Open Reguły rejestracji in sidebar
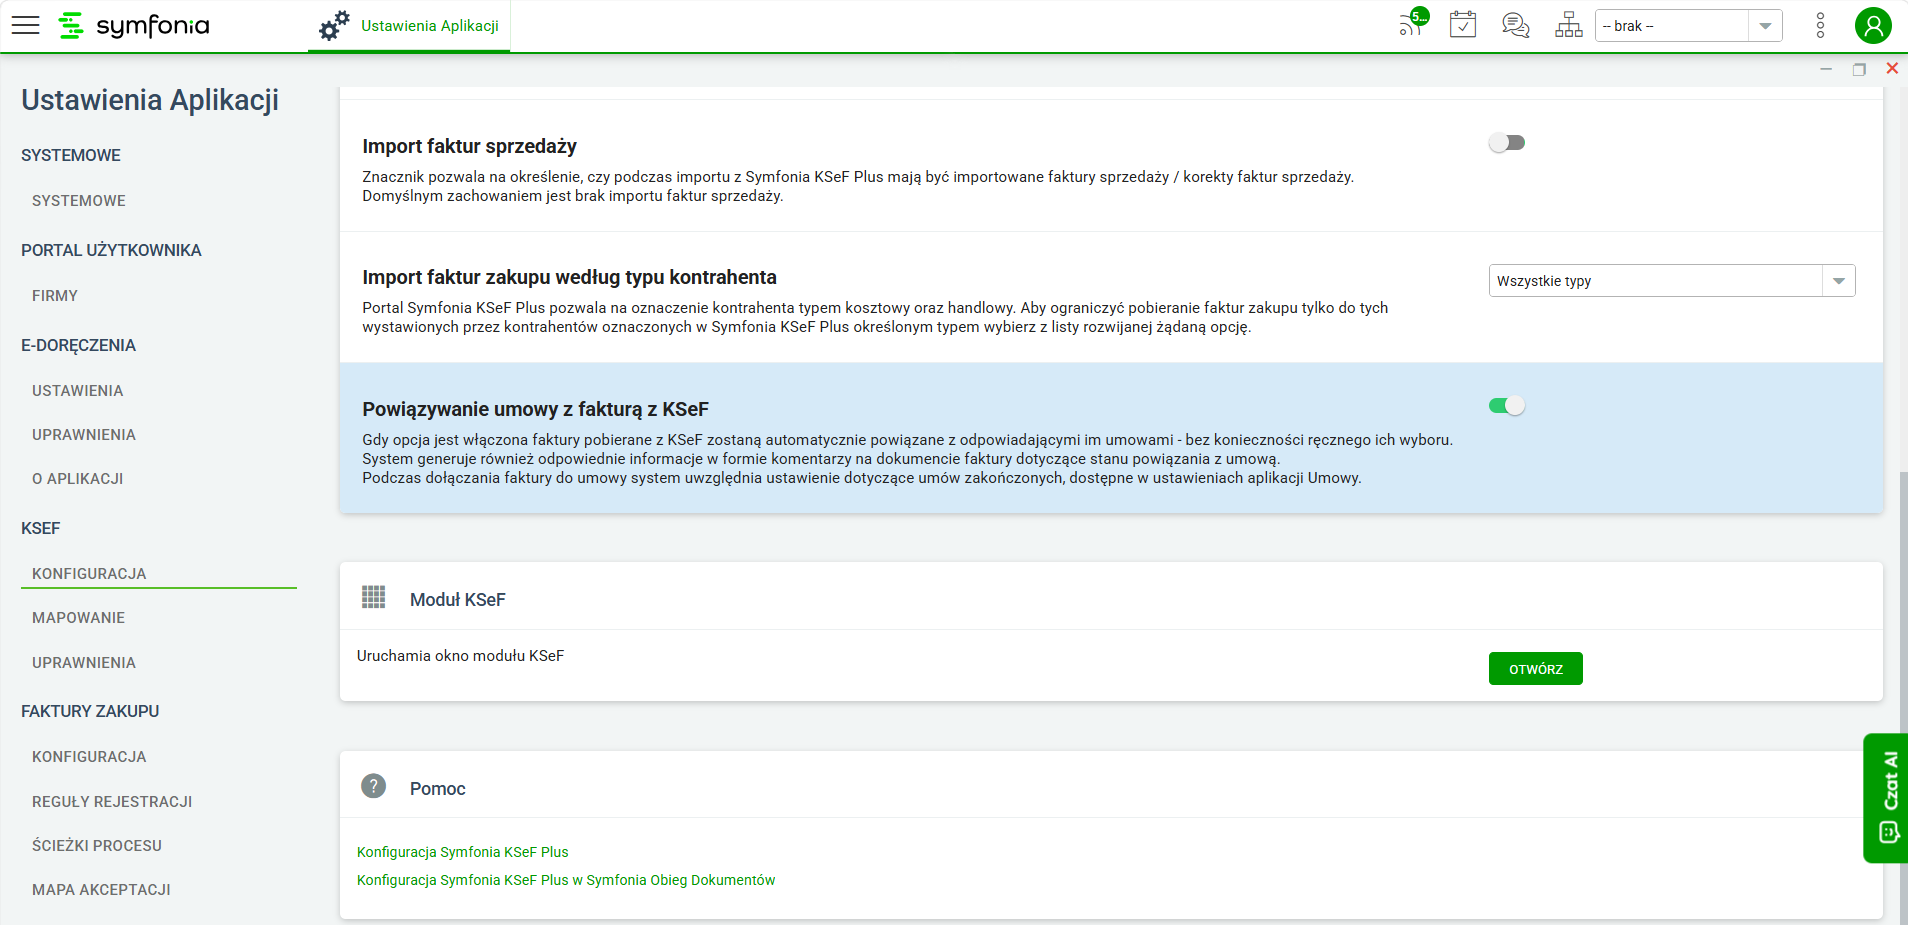1908x925 pixels. pos(112,802)
